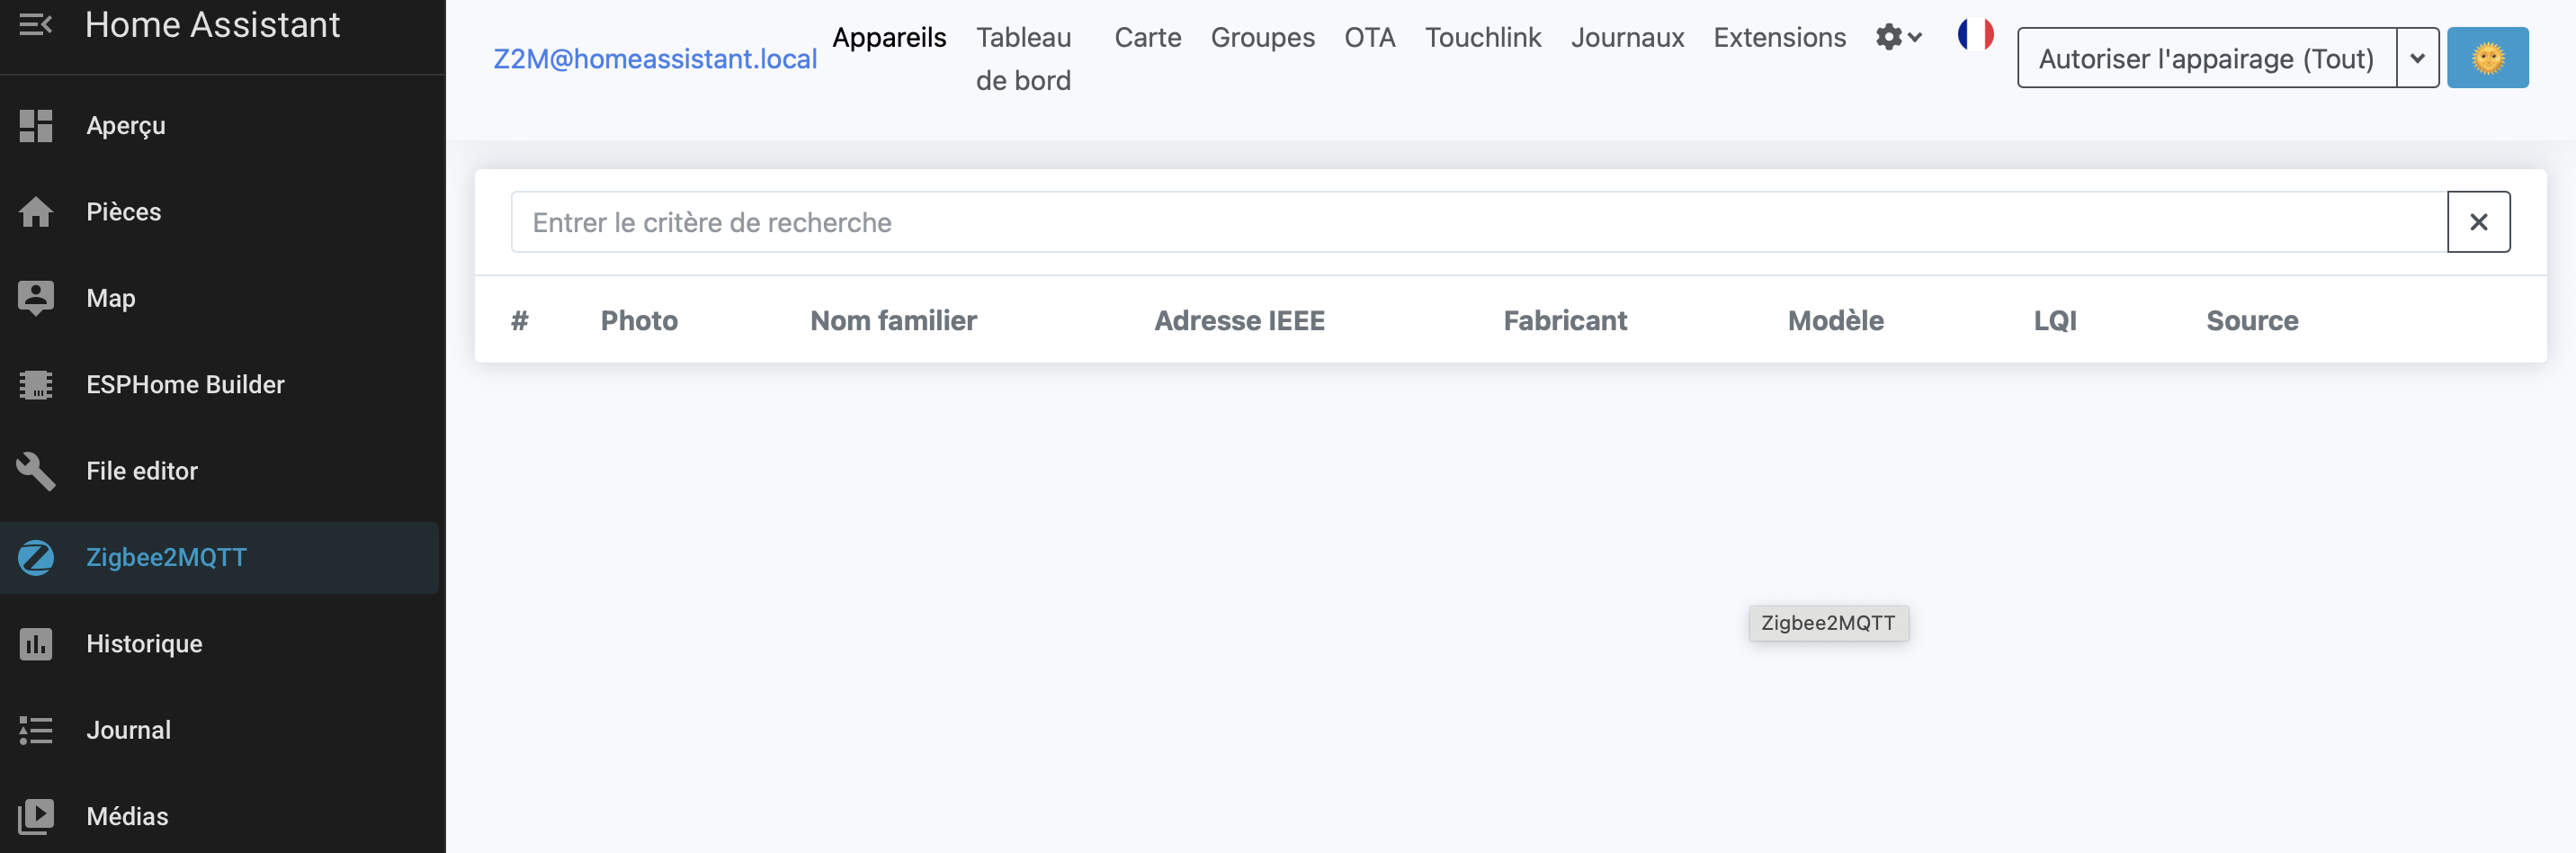
Task: Click the File editor wrench icon
Action: point(36,471)
